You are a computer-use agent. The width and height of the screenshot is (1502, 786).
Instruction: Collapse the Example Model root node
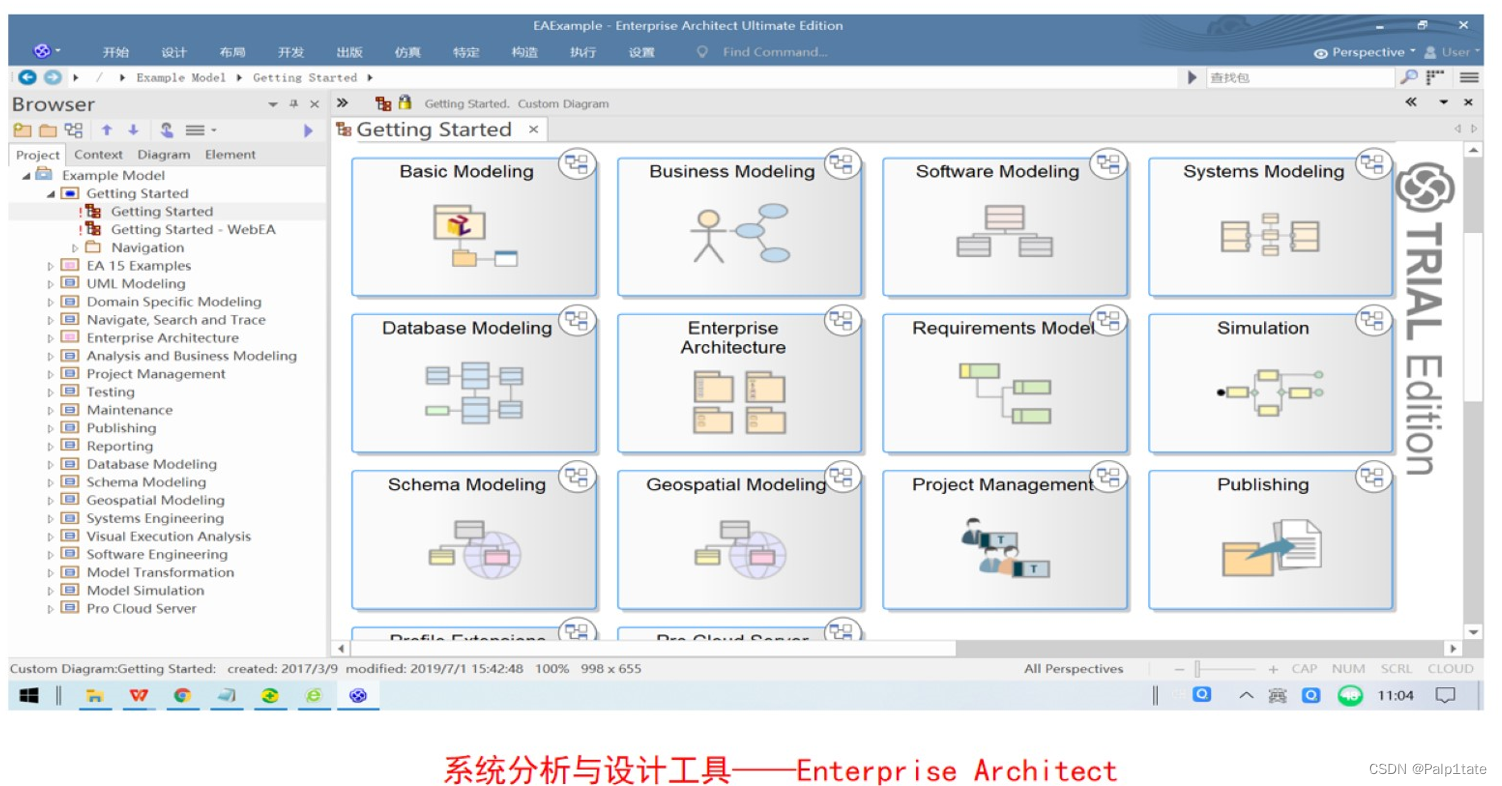point(26,176)
